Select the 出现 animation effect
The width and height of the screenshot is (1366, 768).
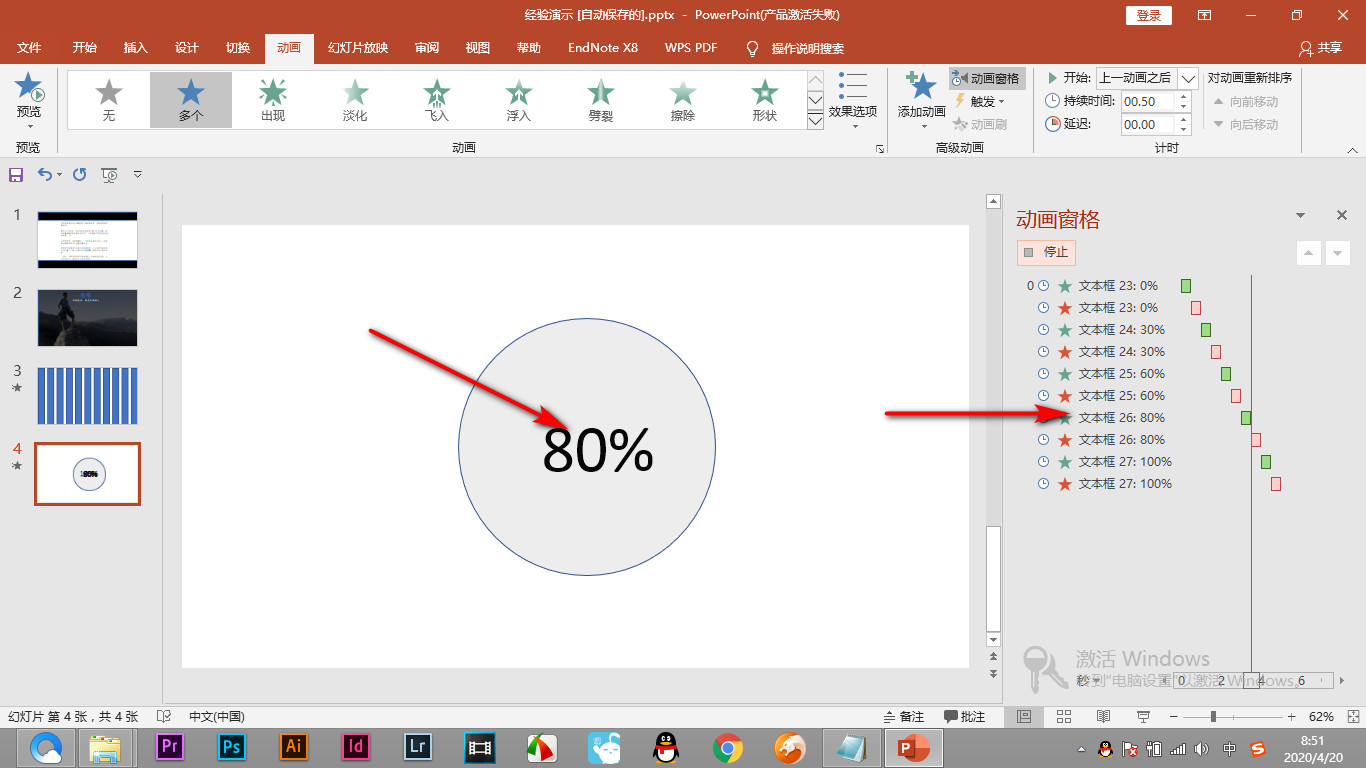(273, 100)
